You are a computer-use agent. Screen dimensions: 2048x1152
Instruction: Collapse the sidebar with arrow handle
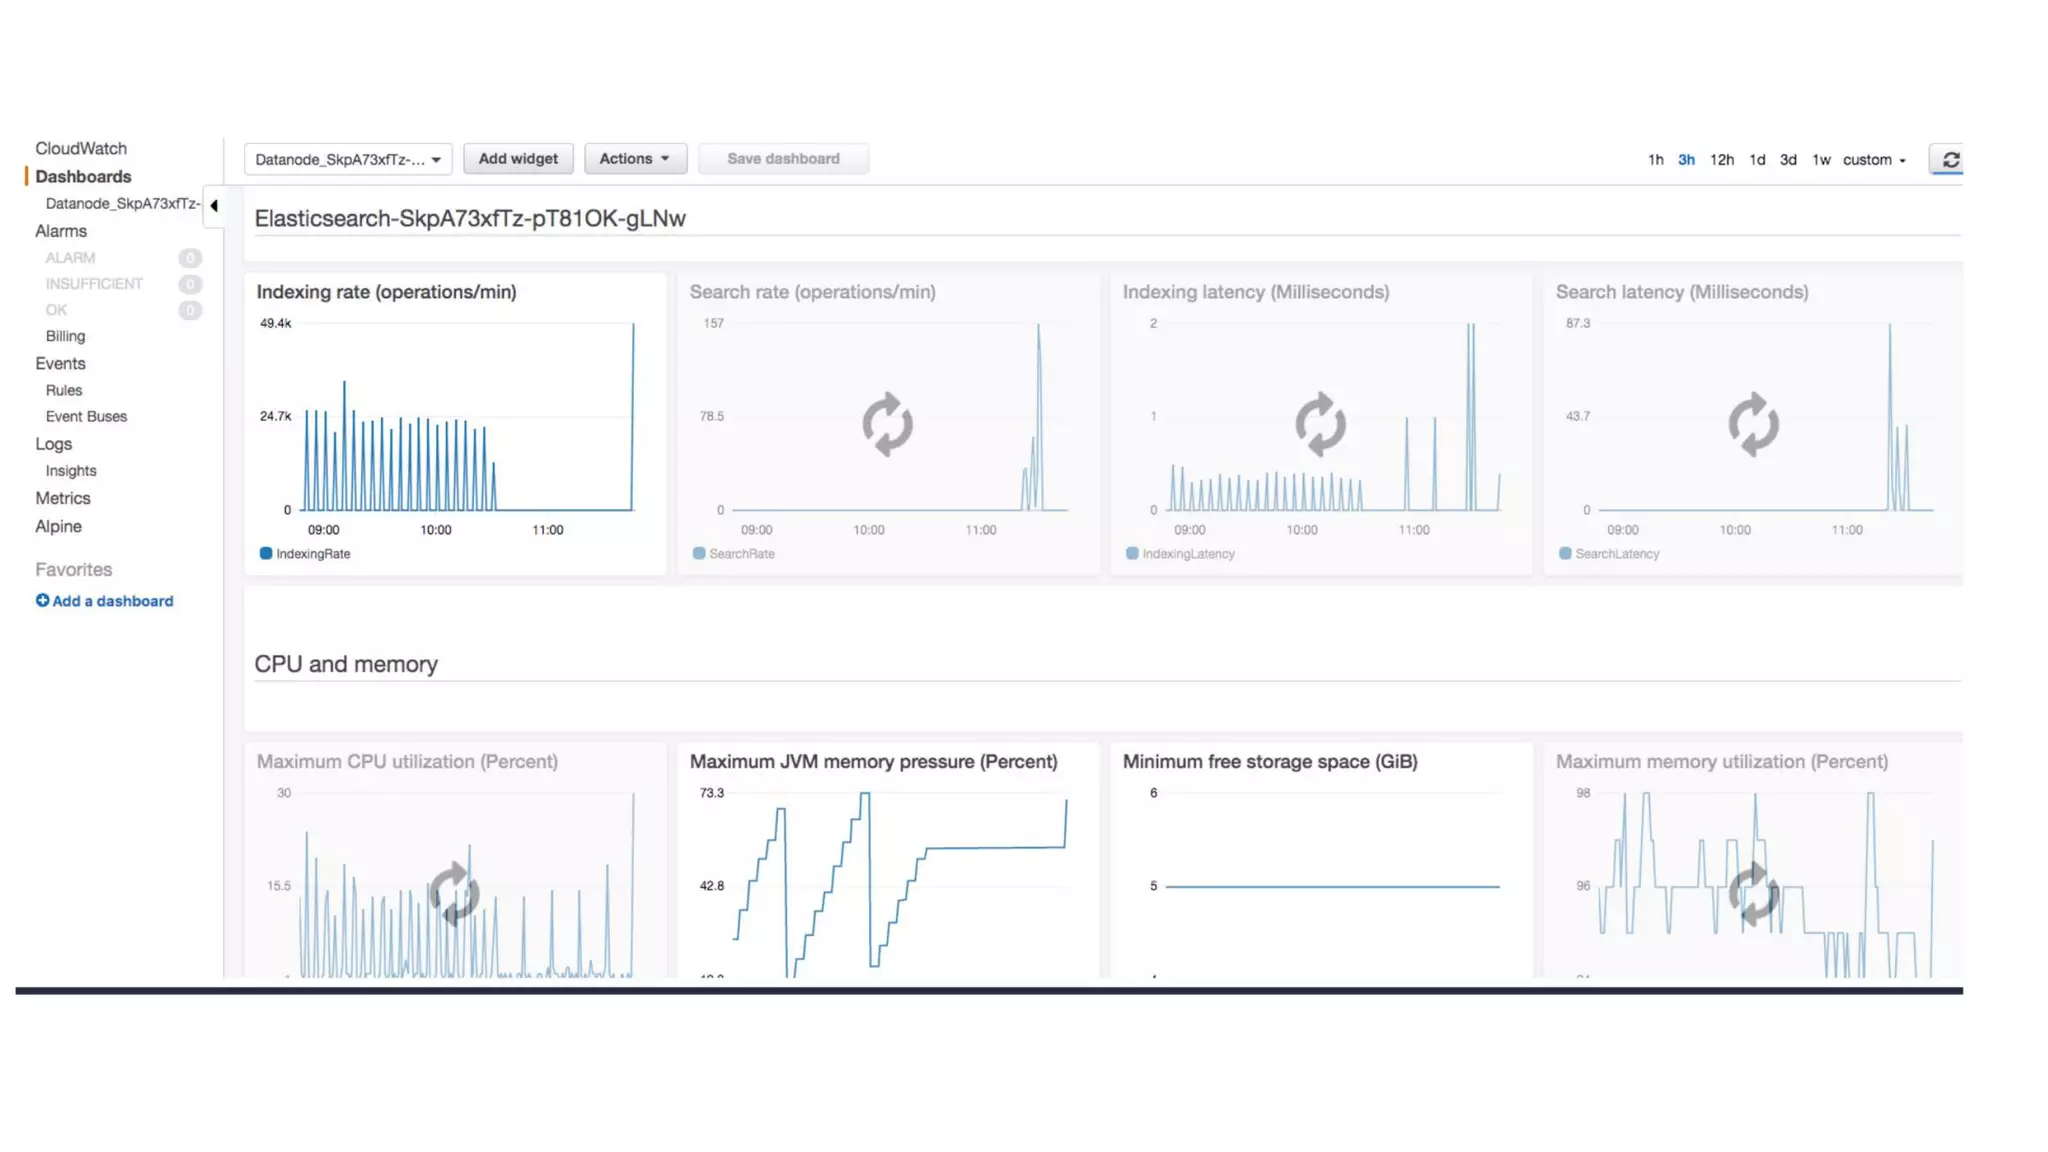[214, 206]
